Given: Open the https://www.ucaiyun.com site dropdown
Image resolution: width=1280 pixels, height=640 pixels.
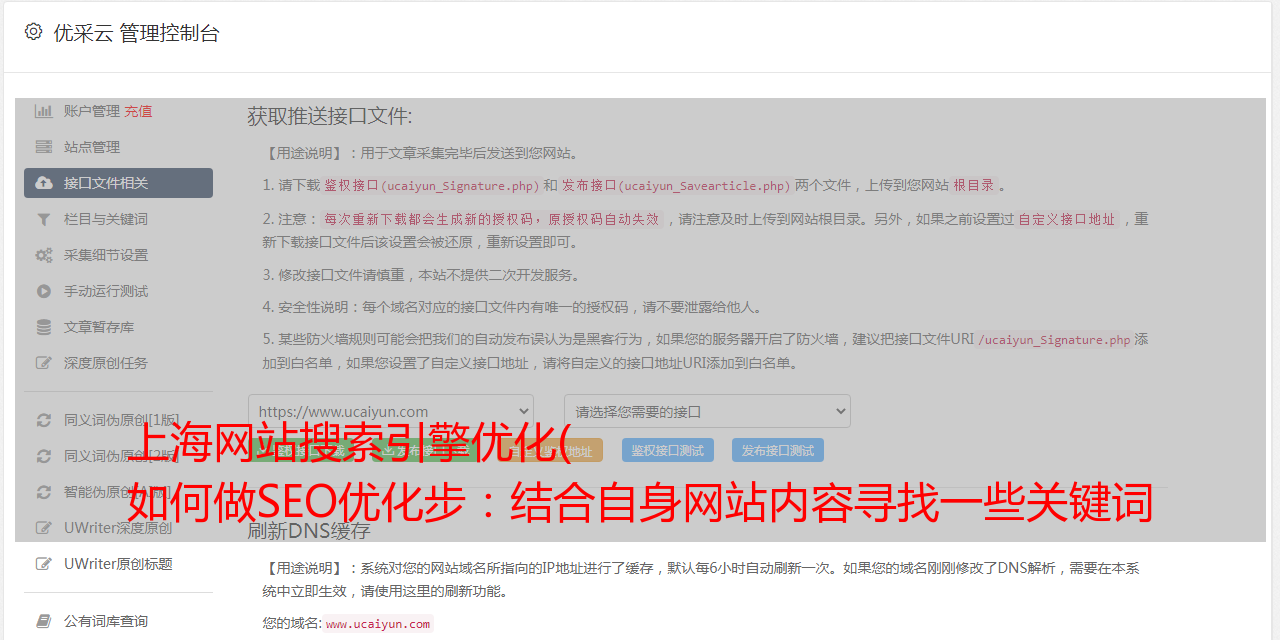Looking at the screenshot, I should coord(391,411).
